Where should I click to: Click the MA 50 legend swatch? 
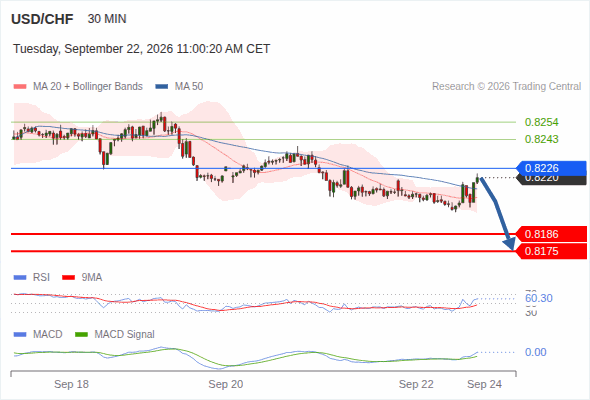162,87
